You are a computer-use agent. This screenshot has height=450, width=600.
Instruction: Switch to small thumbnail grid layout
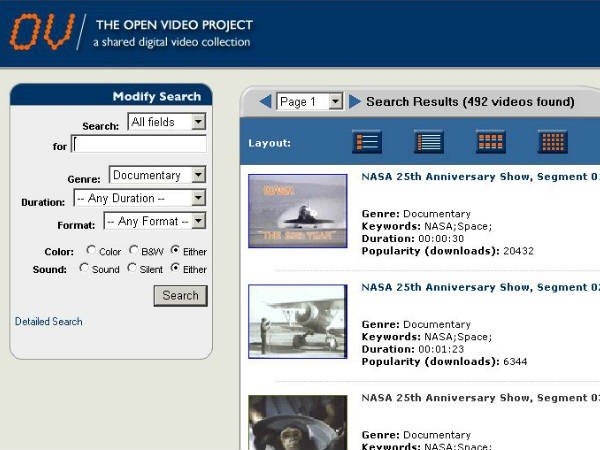point(553,142)
